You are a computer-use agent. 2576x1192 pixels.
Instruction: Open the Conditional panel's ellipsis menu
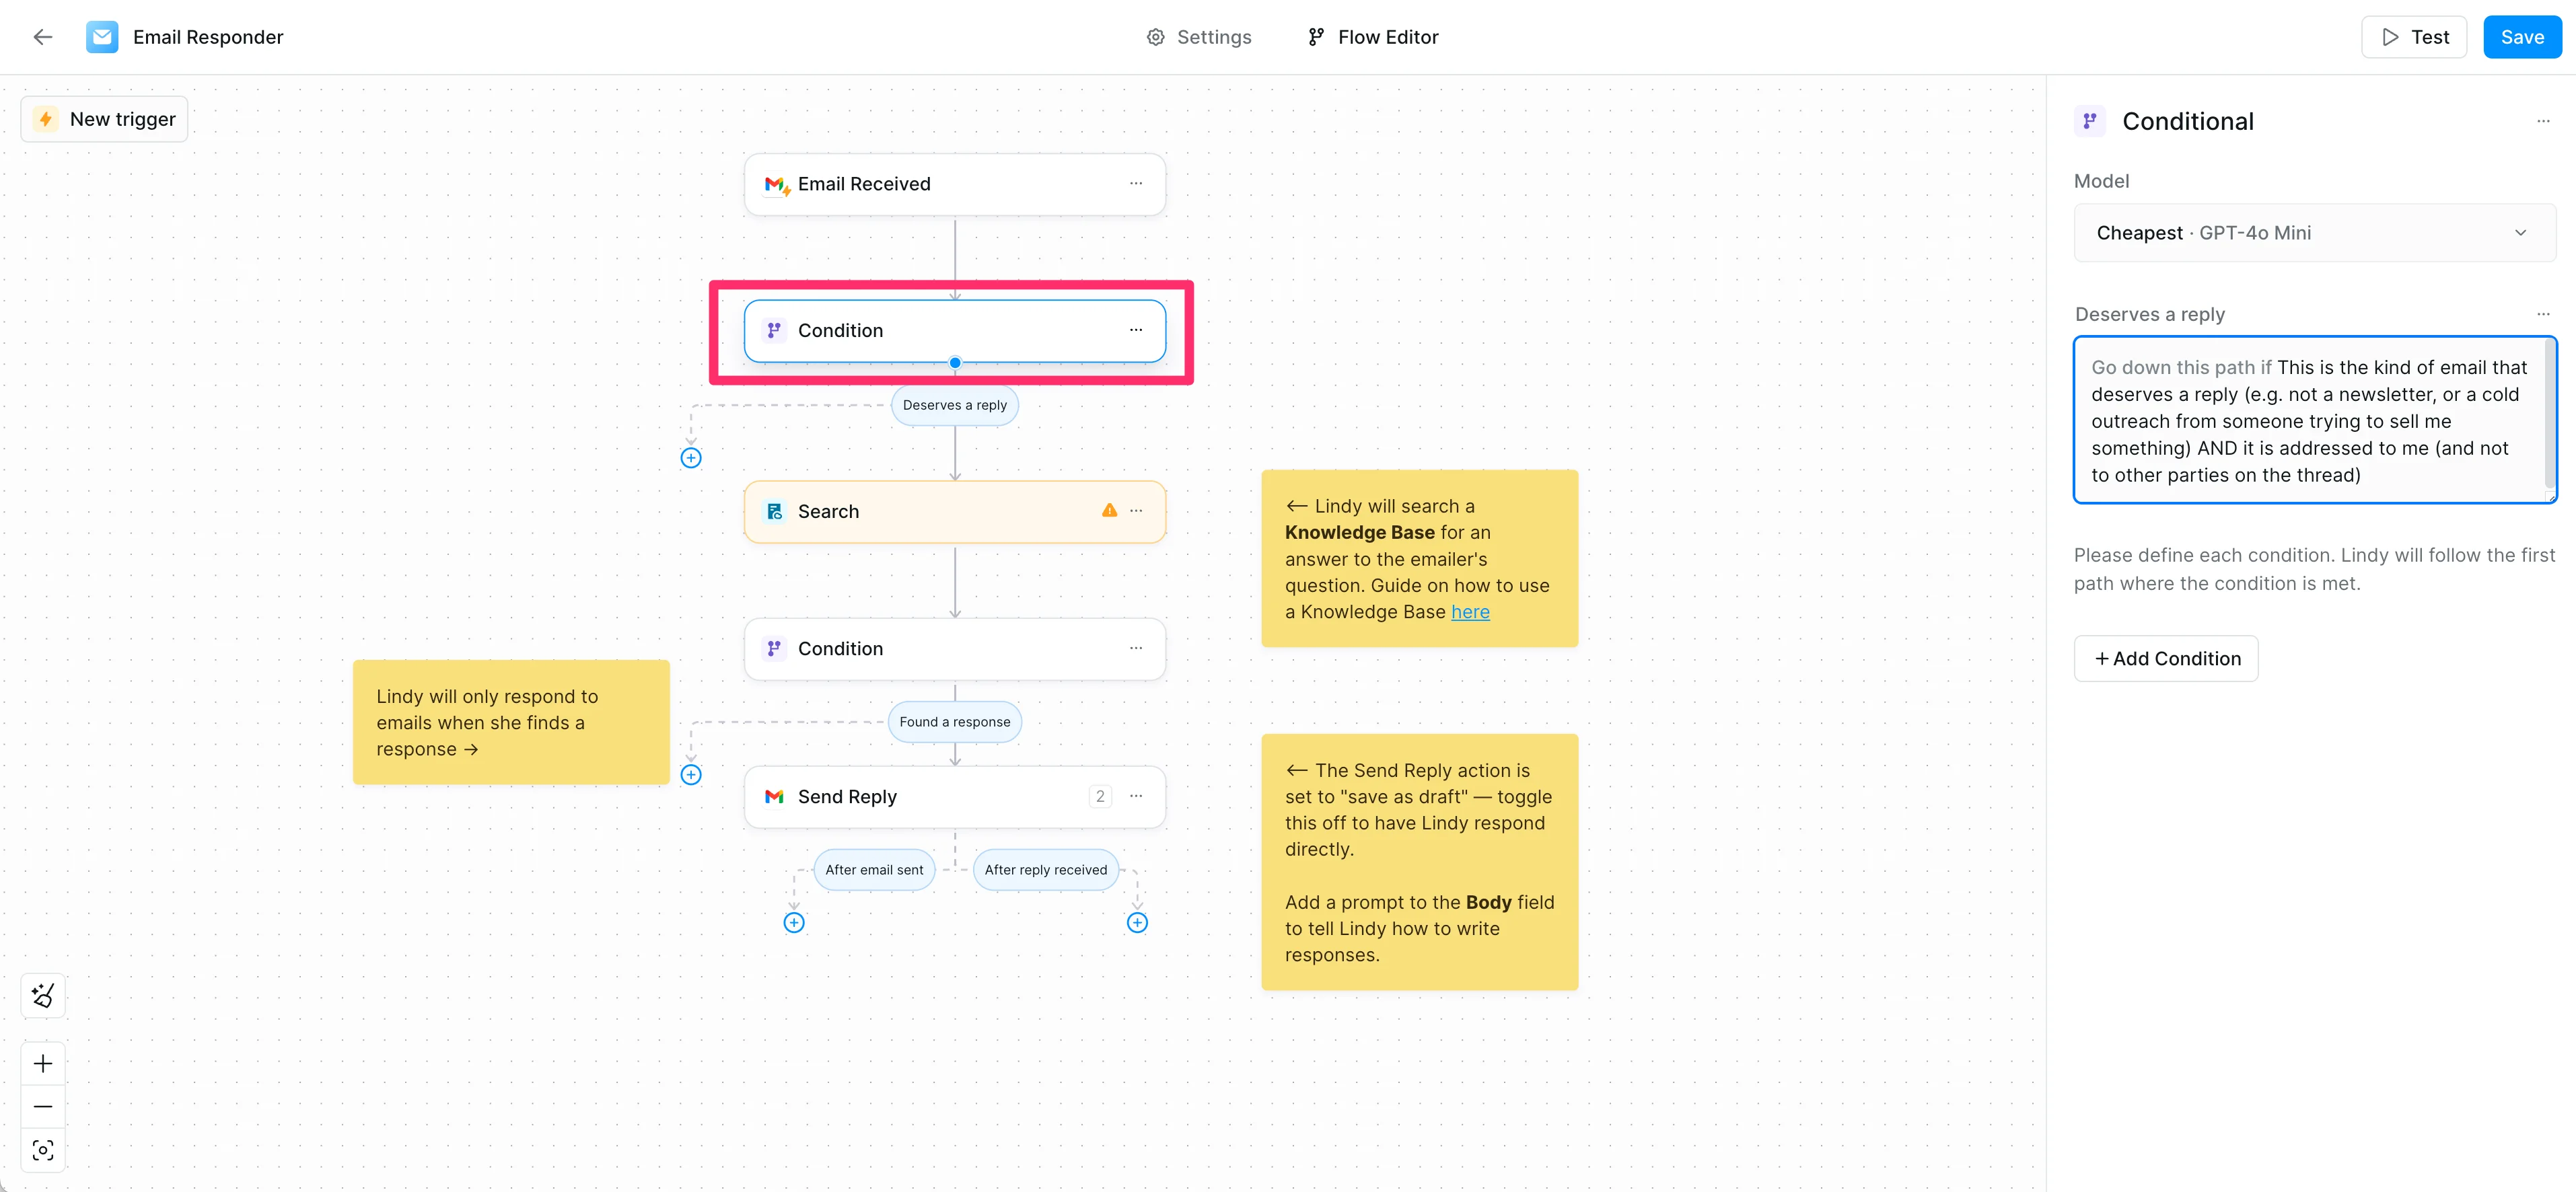[x=2543, y=121]
